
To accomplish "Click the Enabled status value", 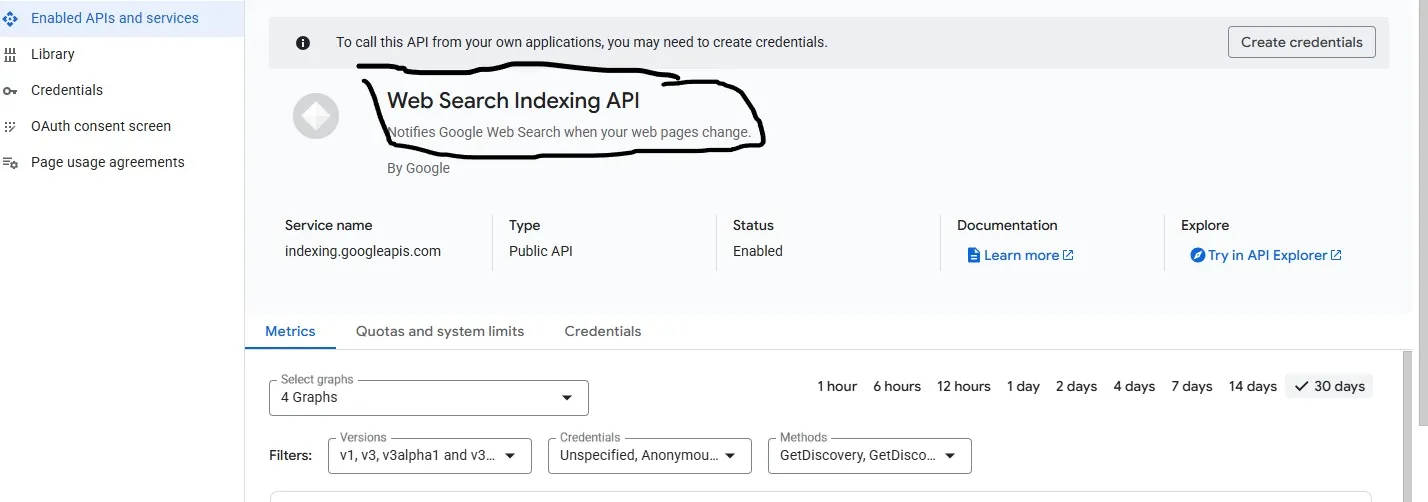I will click(x=758, y=251).
